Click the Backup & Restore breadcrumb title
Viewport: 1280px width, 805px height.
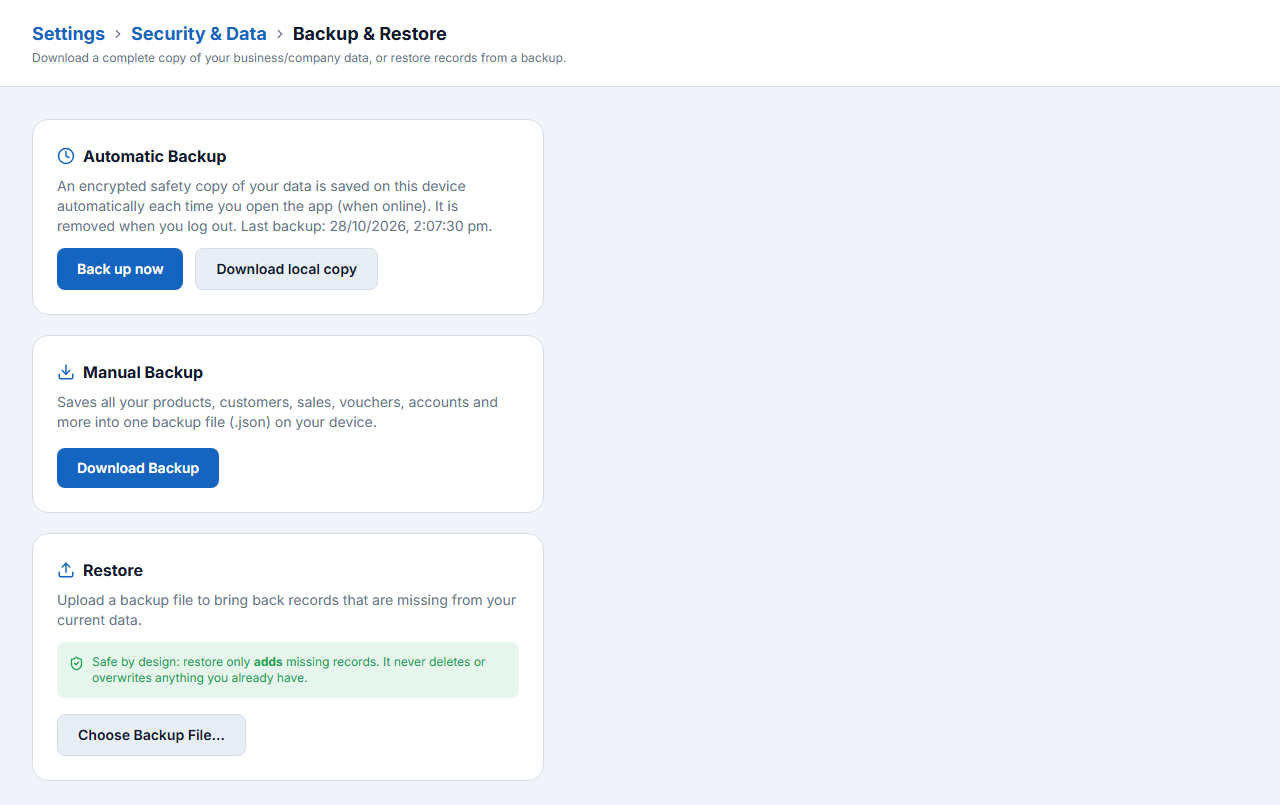tap(370, 34)
